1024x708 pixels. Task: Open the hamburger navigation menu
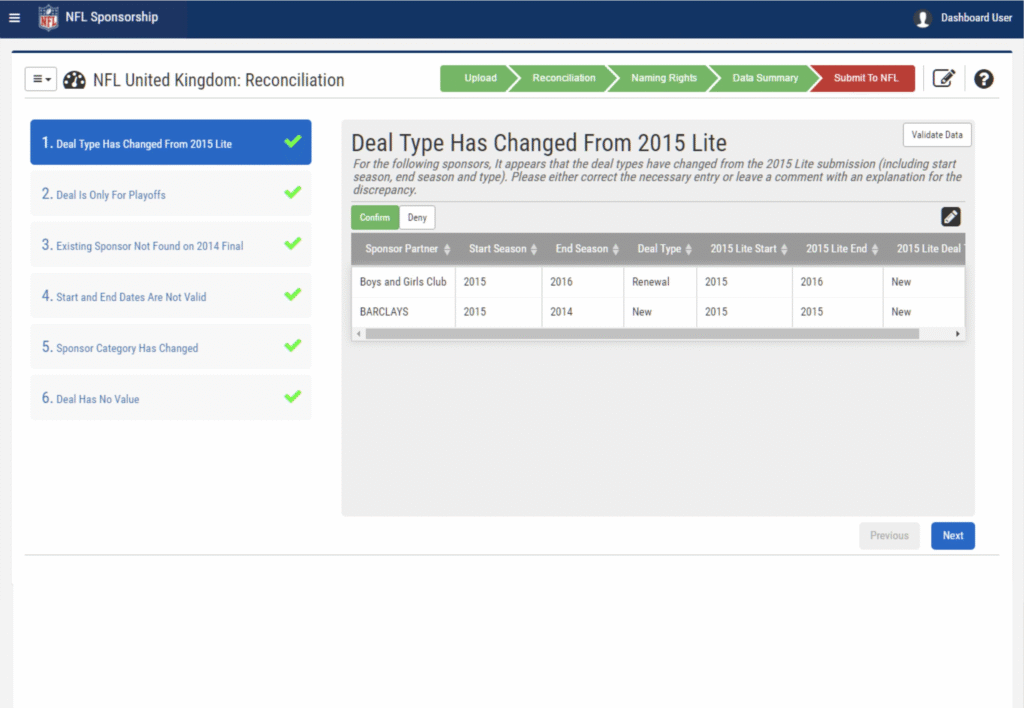point(14,17)
